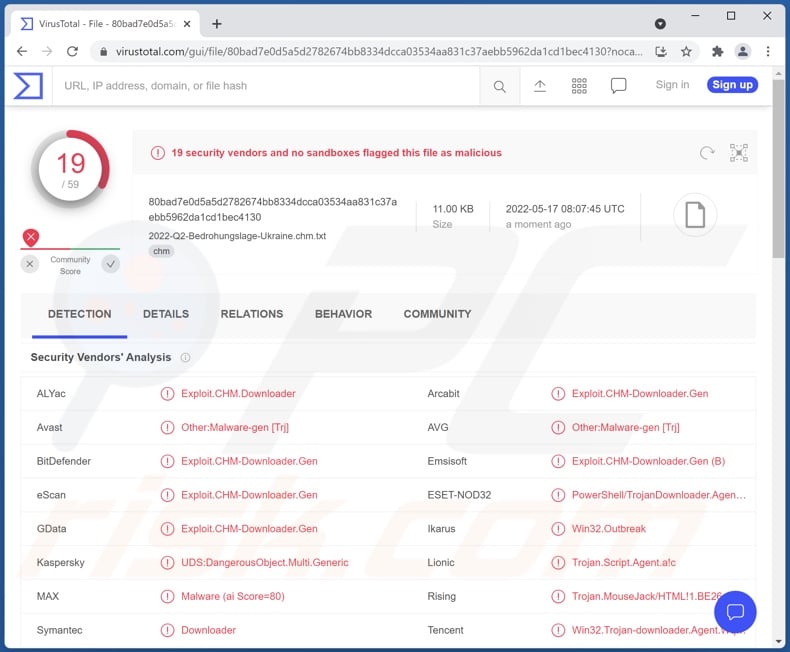Click the VirusTotal browser tab title
The height and width of the screenshot is (652, 790).
pyautogui.click(x=106, y=24)
